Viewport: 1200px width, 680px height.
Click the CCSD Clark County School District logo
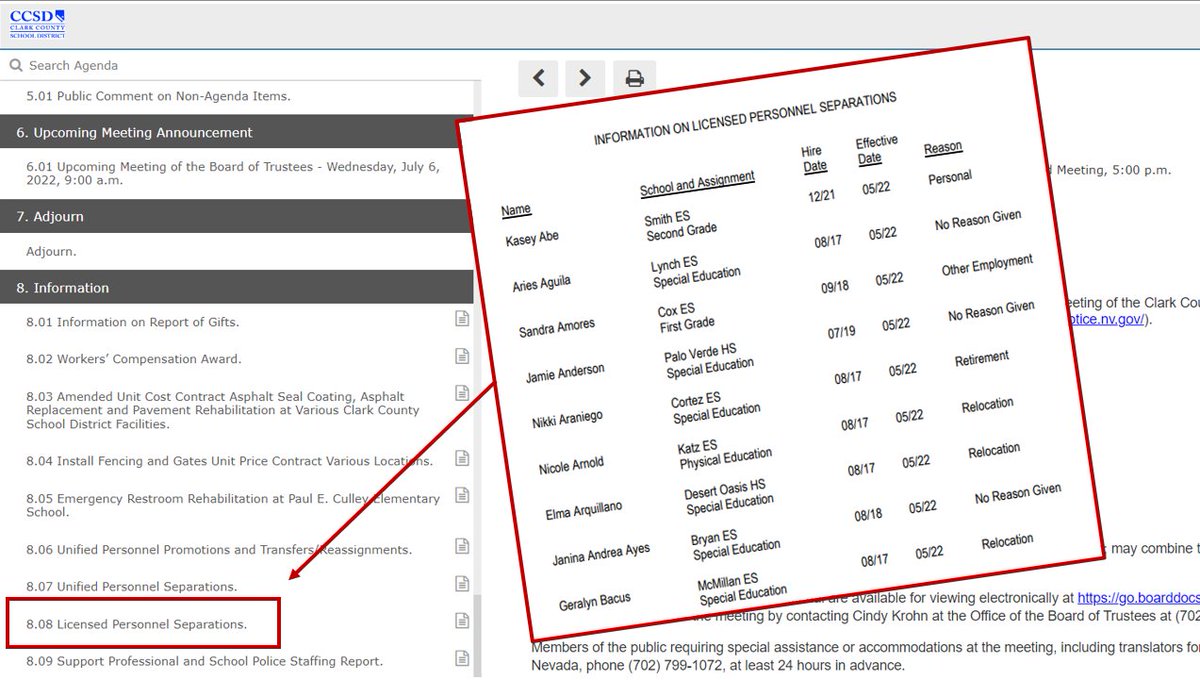pyautogui.click(x=38, y=23)
